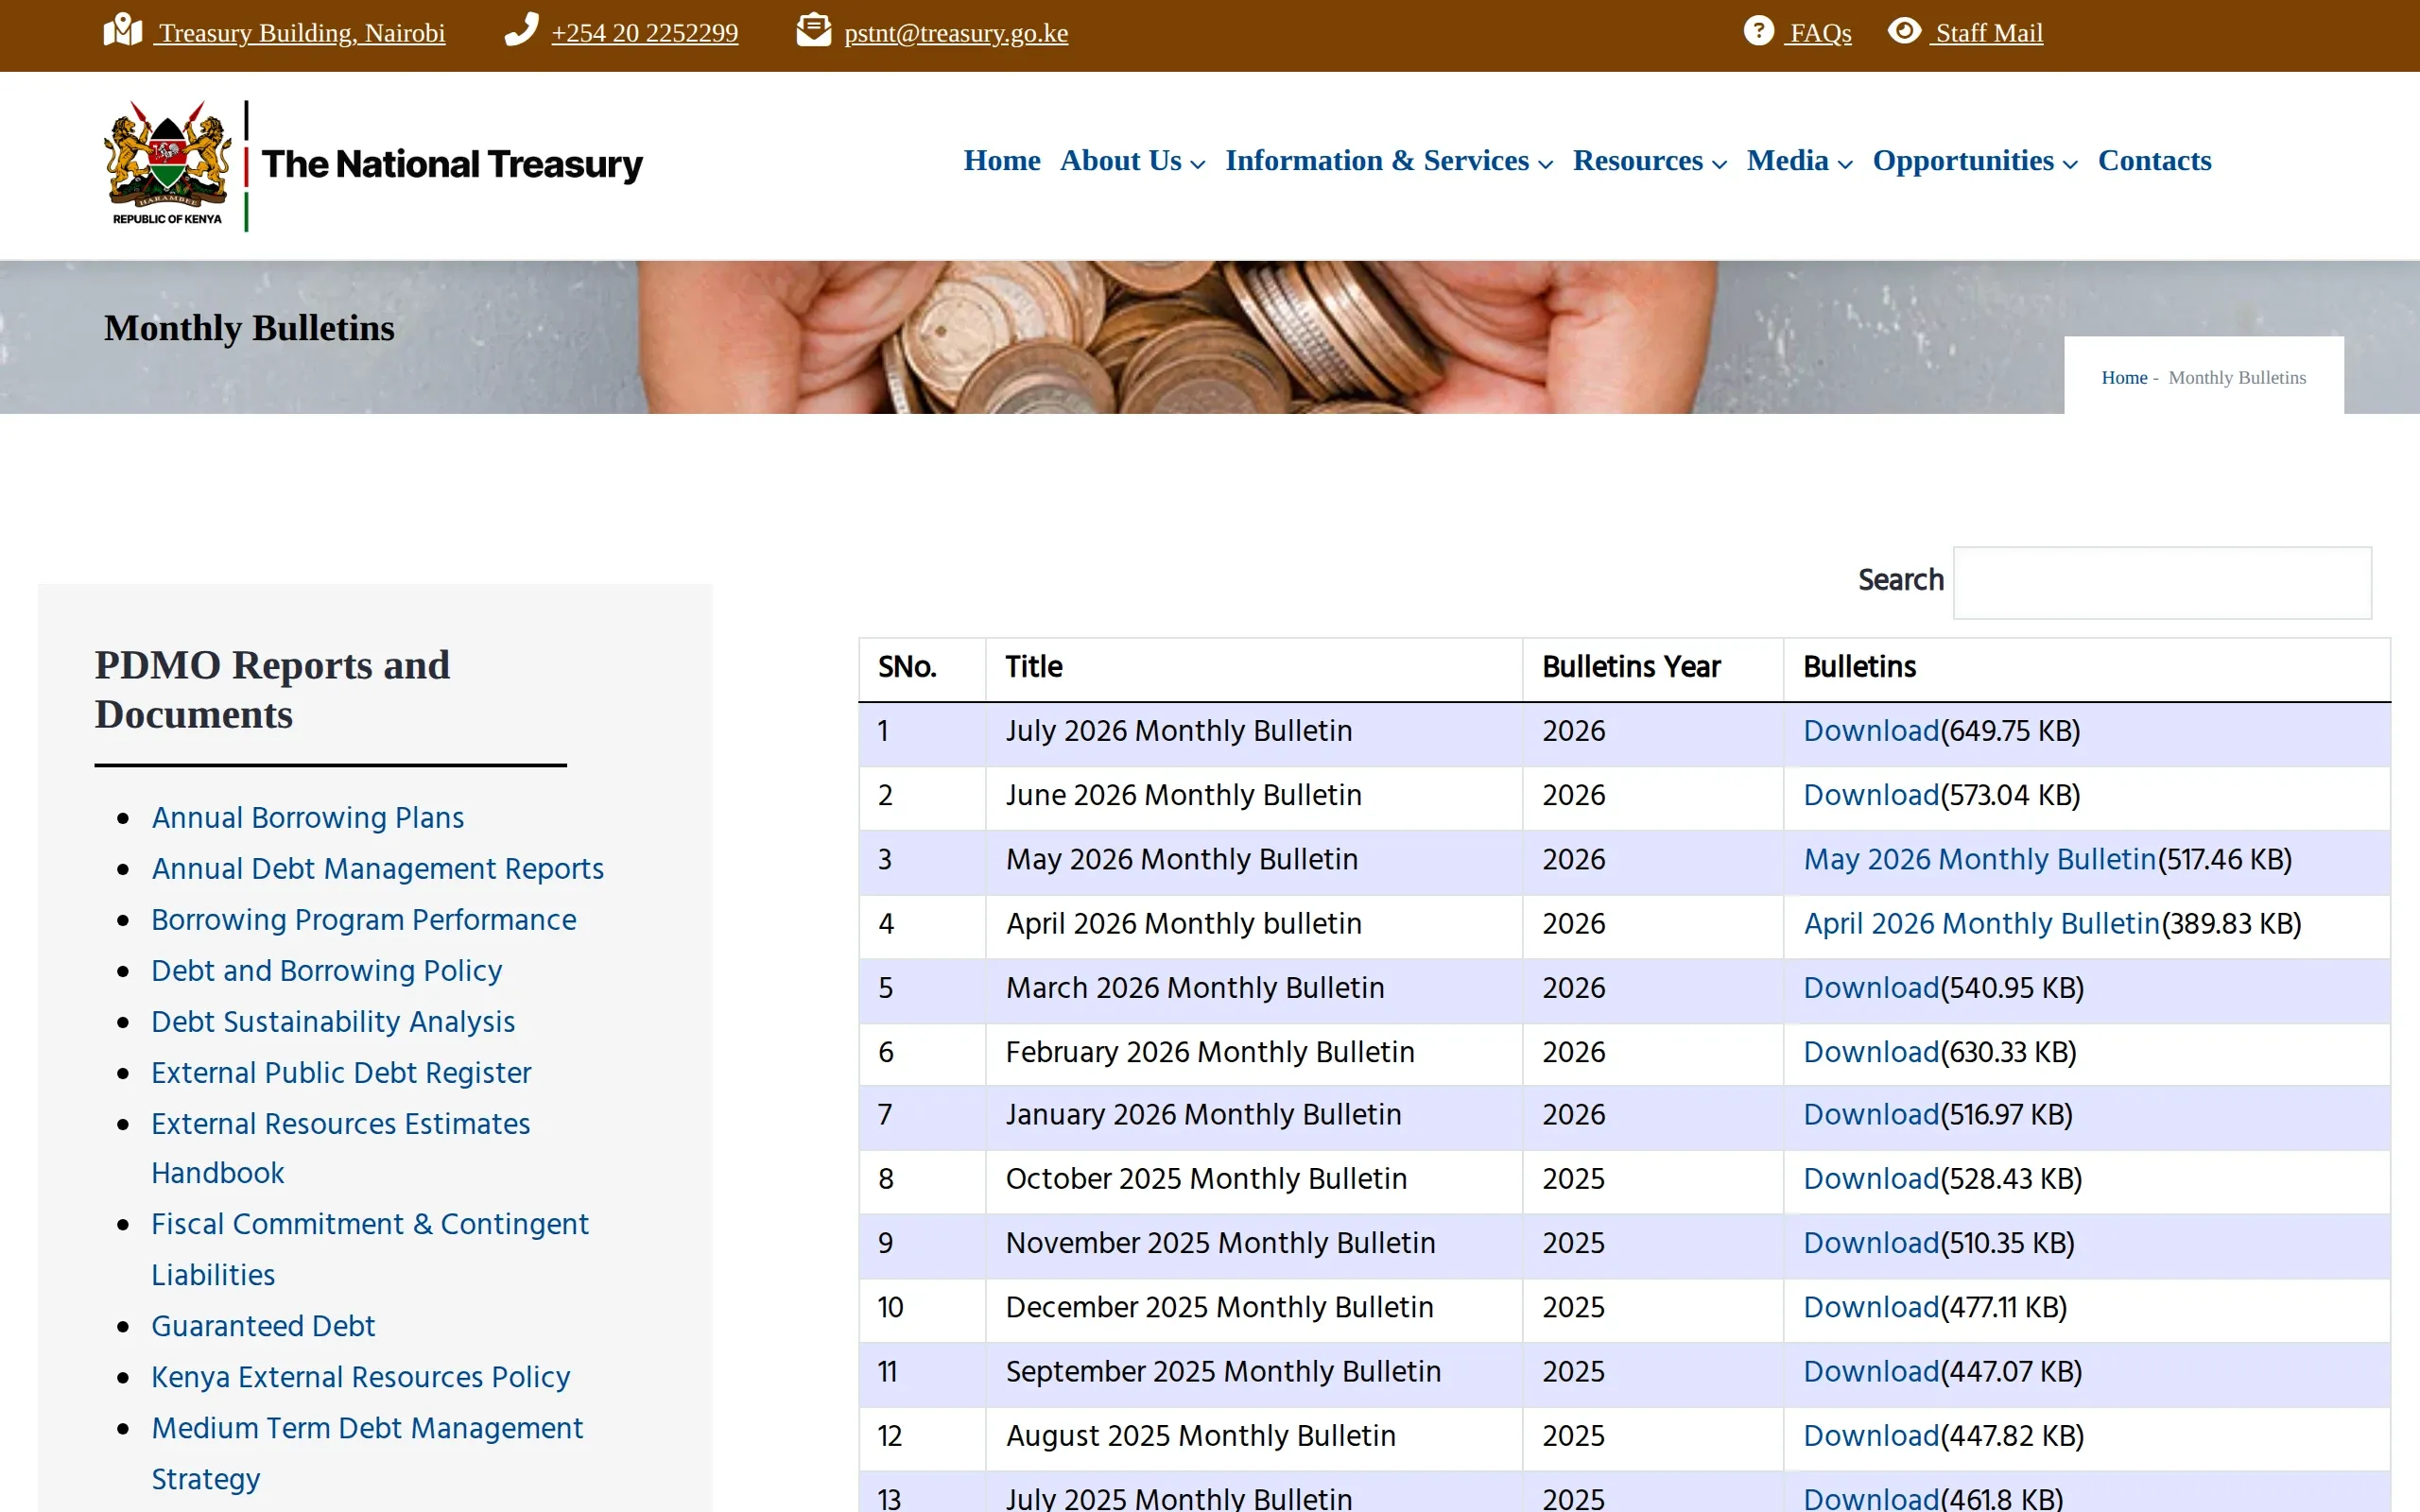Open the FAQs link
The height and width of the screenshot is (1512, 2420).
click(x=1820, y=33)
